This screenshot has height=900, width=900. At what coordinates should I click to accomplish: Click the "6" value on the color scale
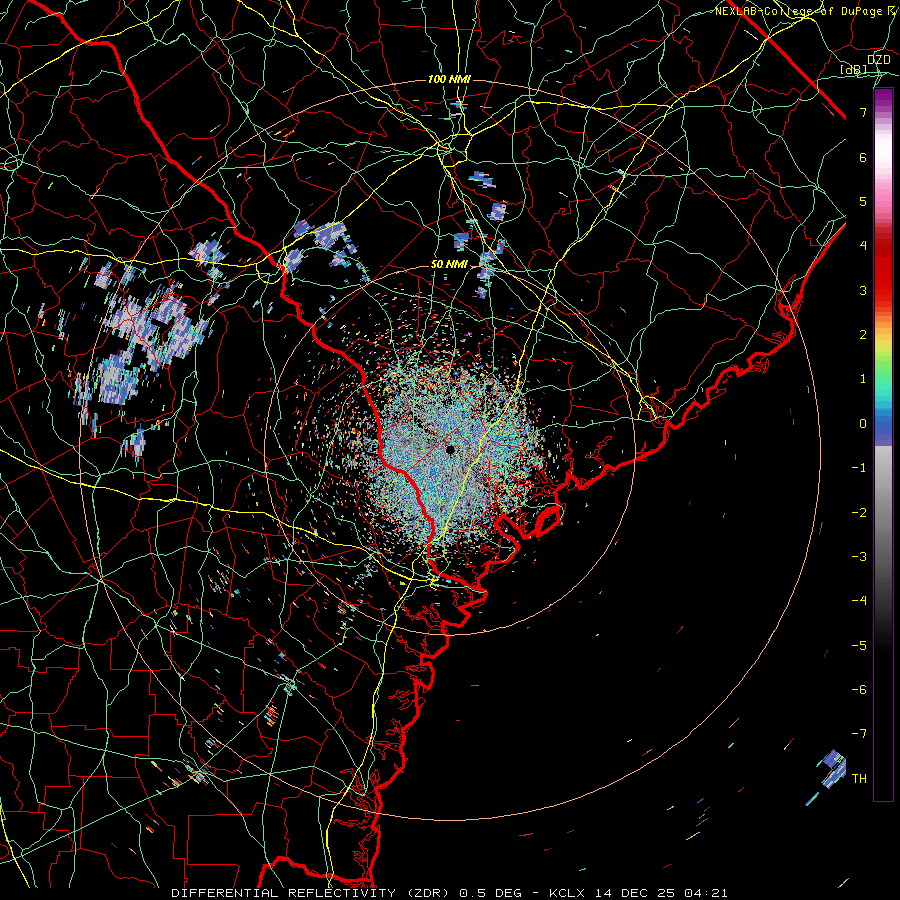point(863,157)
